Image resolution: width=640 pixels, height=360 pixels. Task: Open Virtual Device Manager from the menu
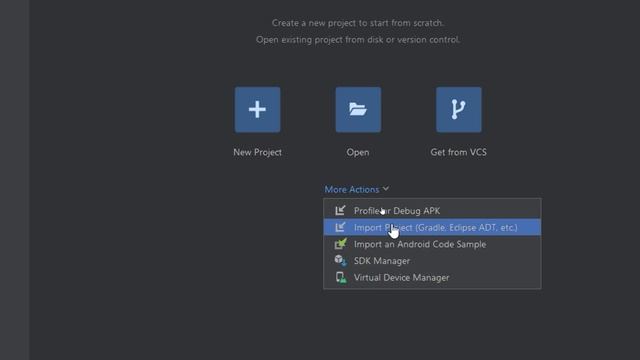pos(432,278)
